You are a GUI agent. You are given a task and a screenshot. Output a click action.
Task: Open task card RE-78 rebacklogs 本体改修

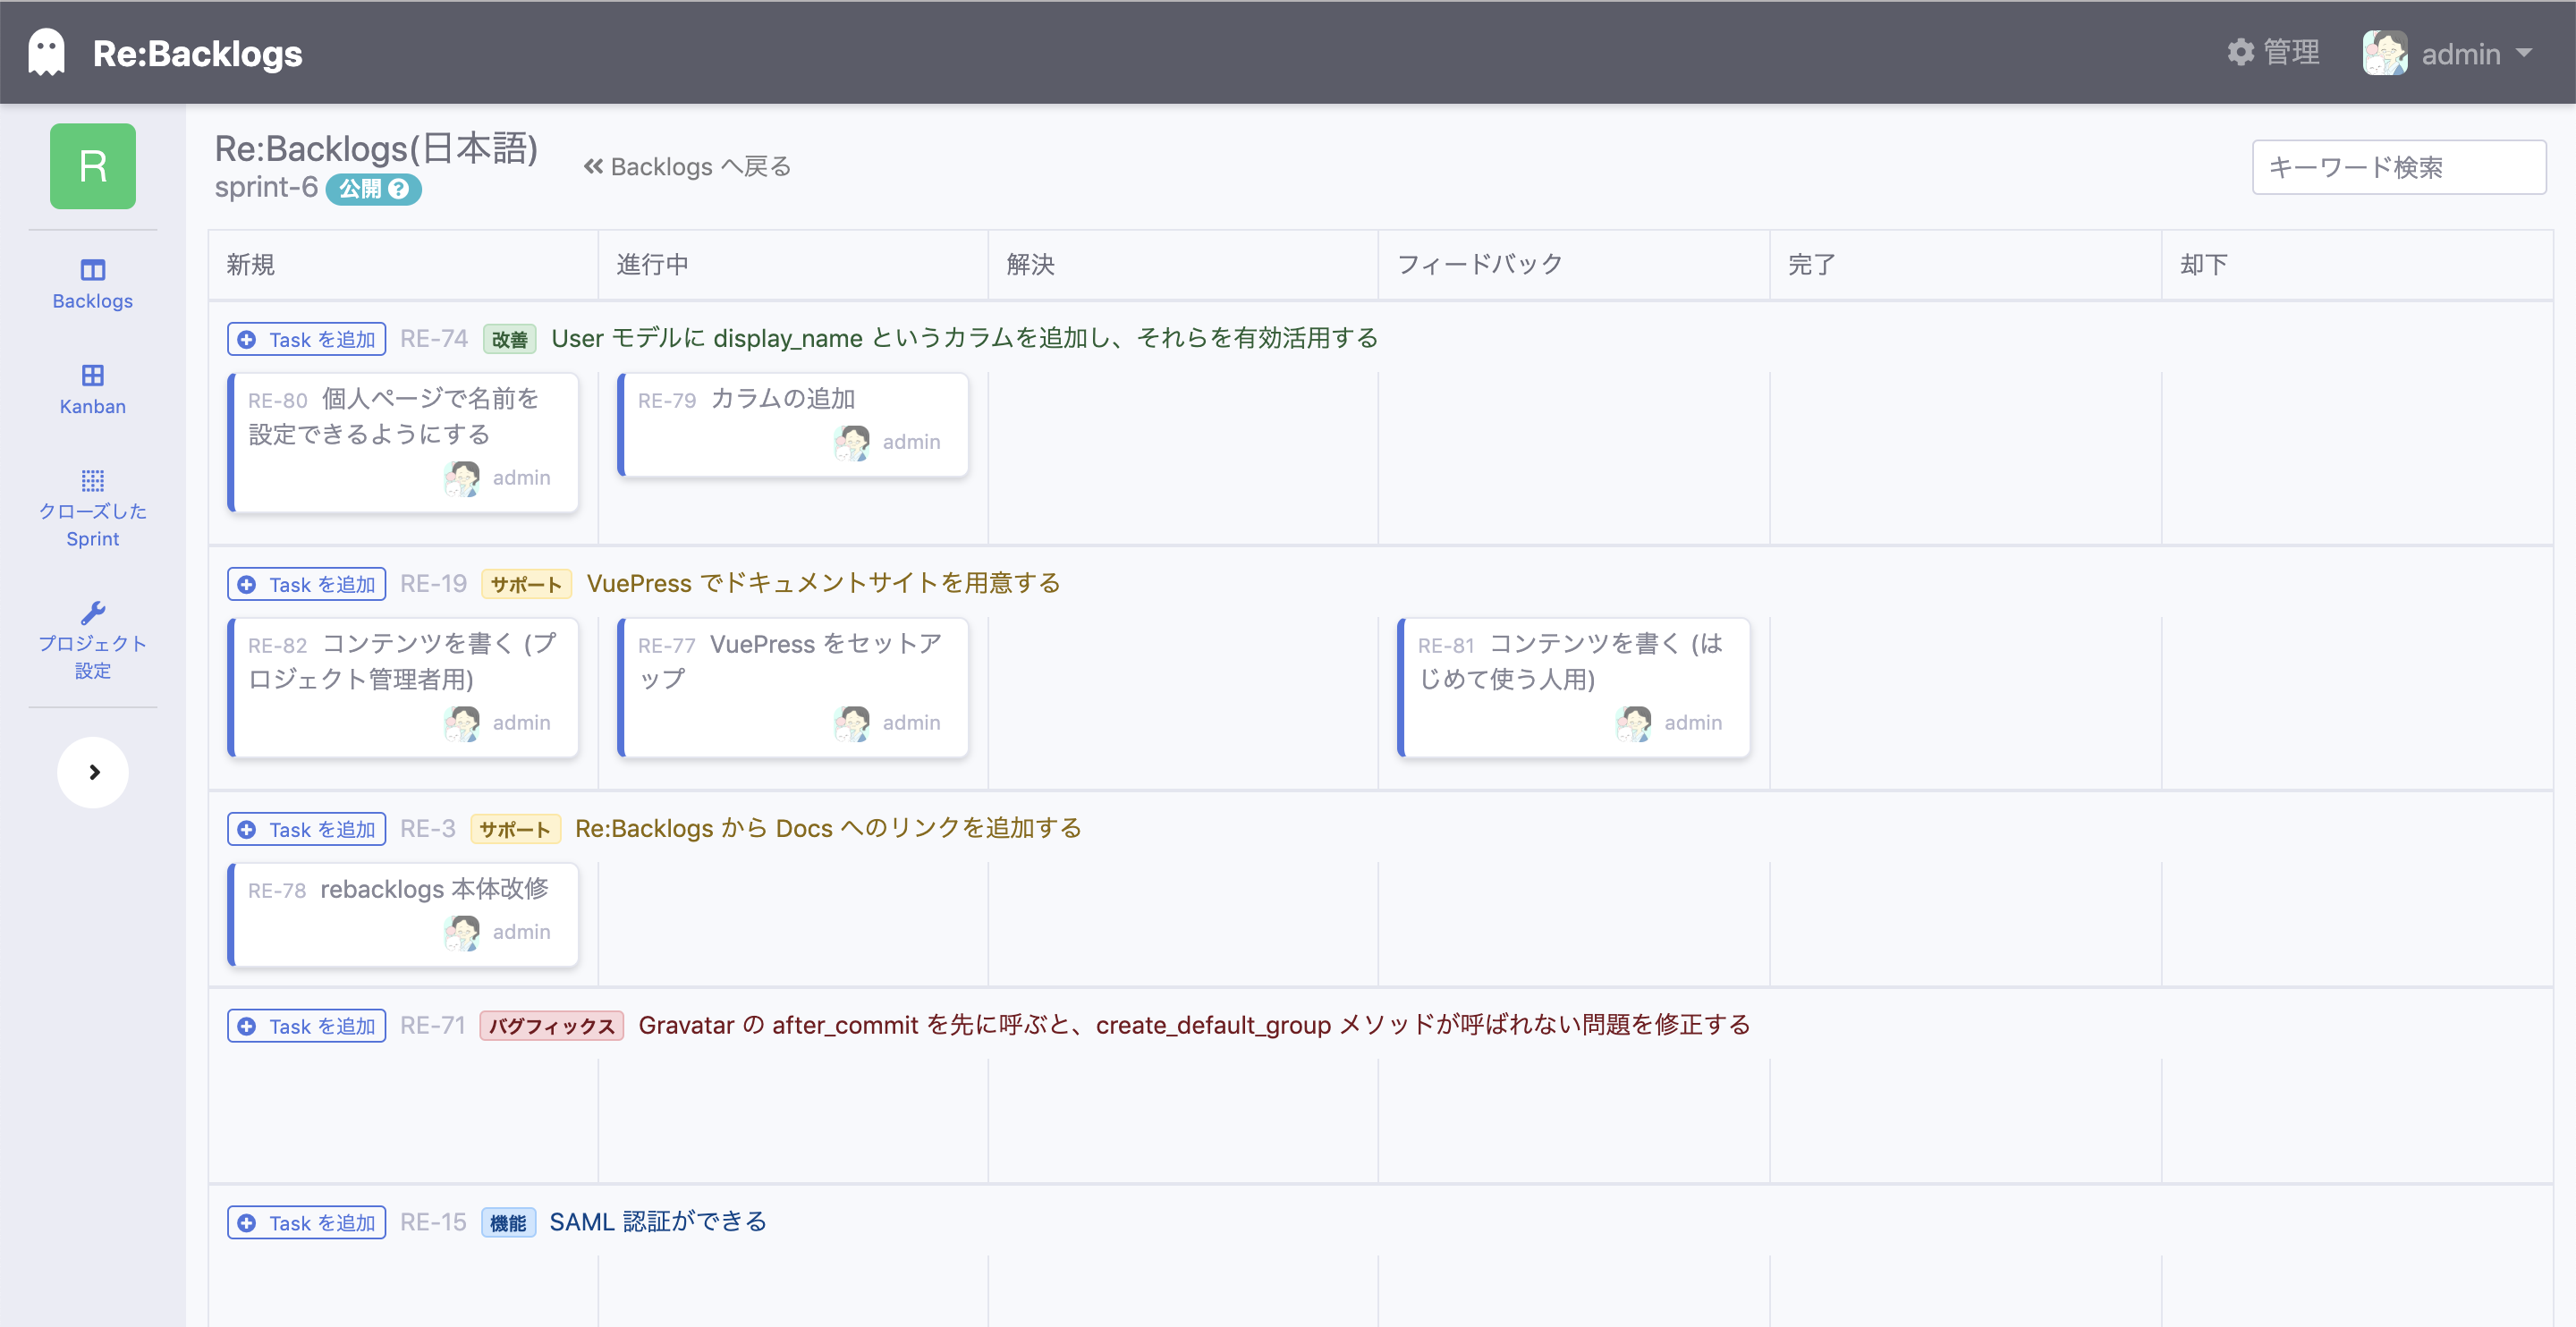(403, 914)
